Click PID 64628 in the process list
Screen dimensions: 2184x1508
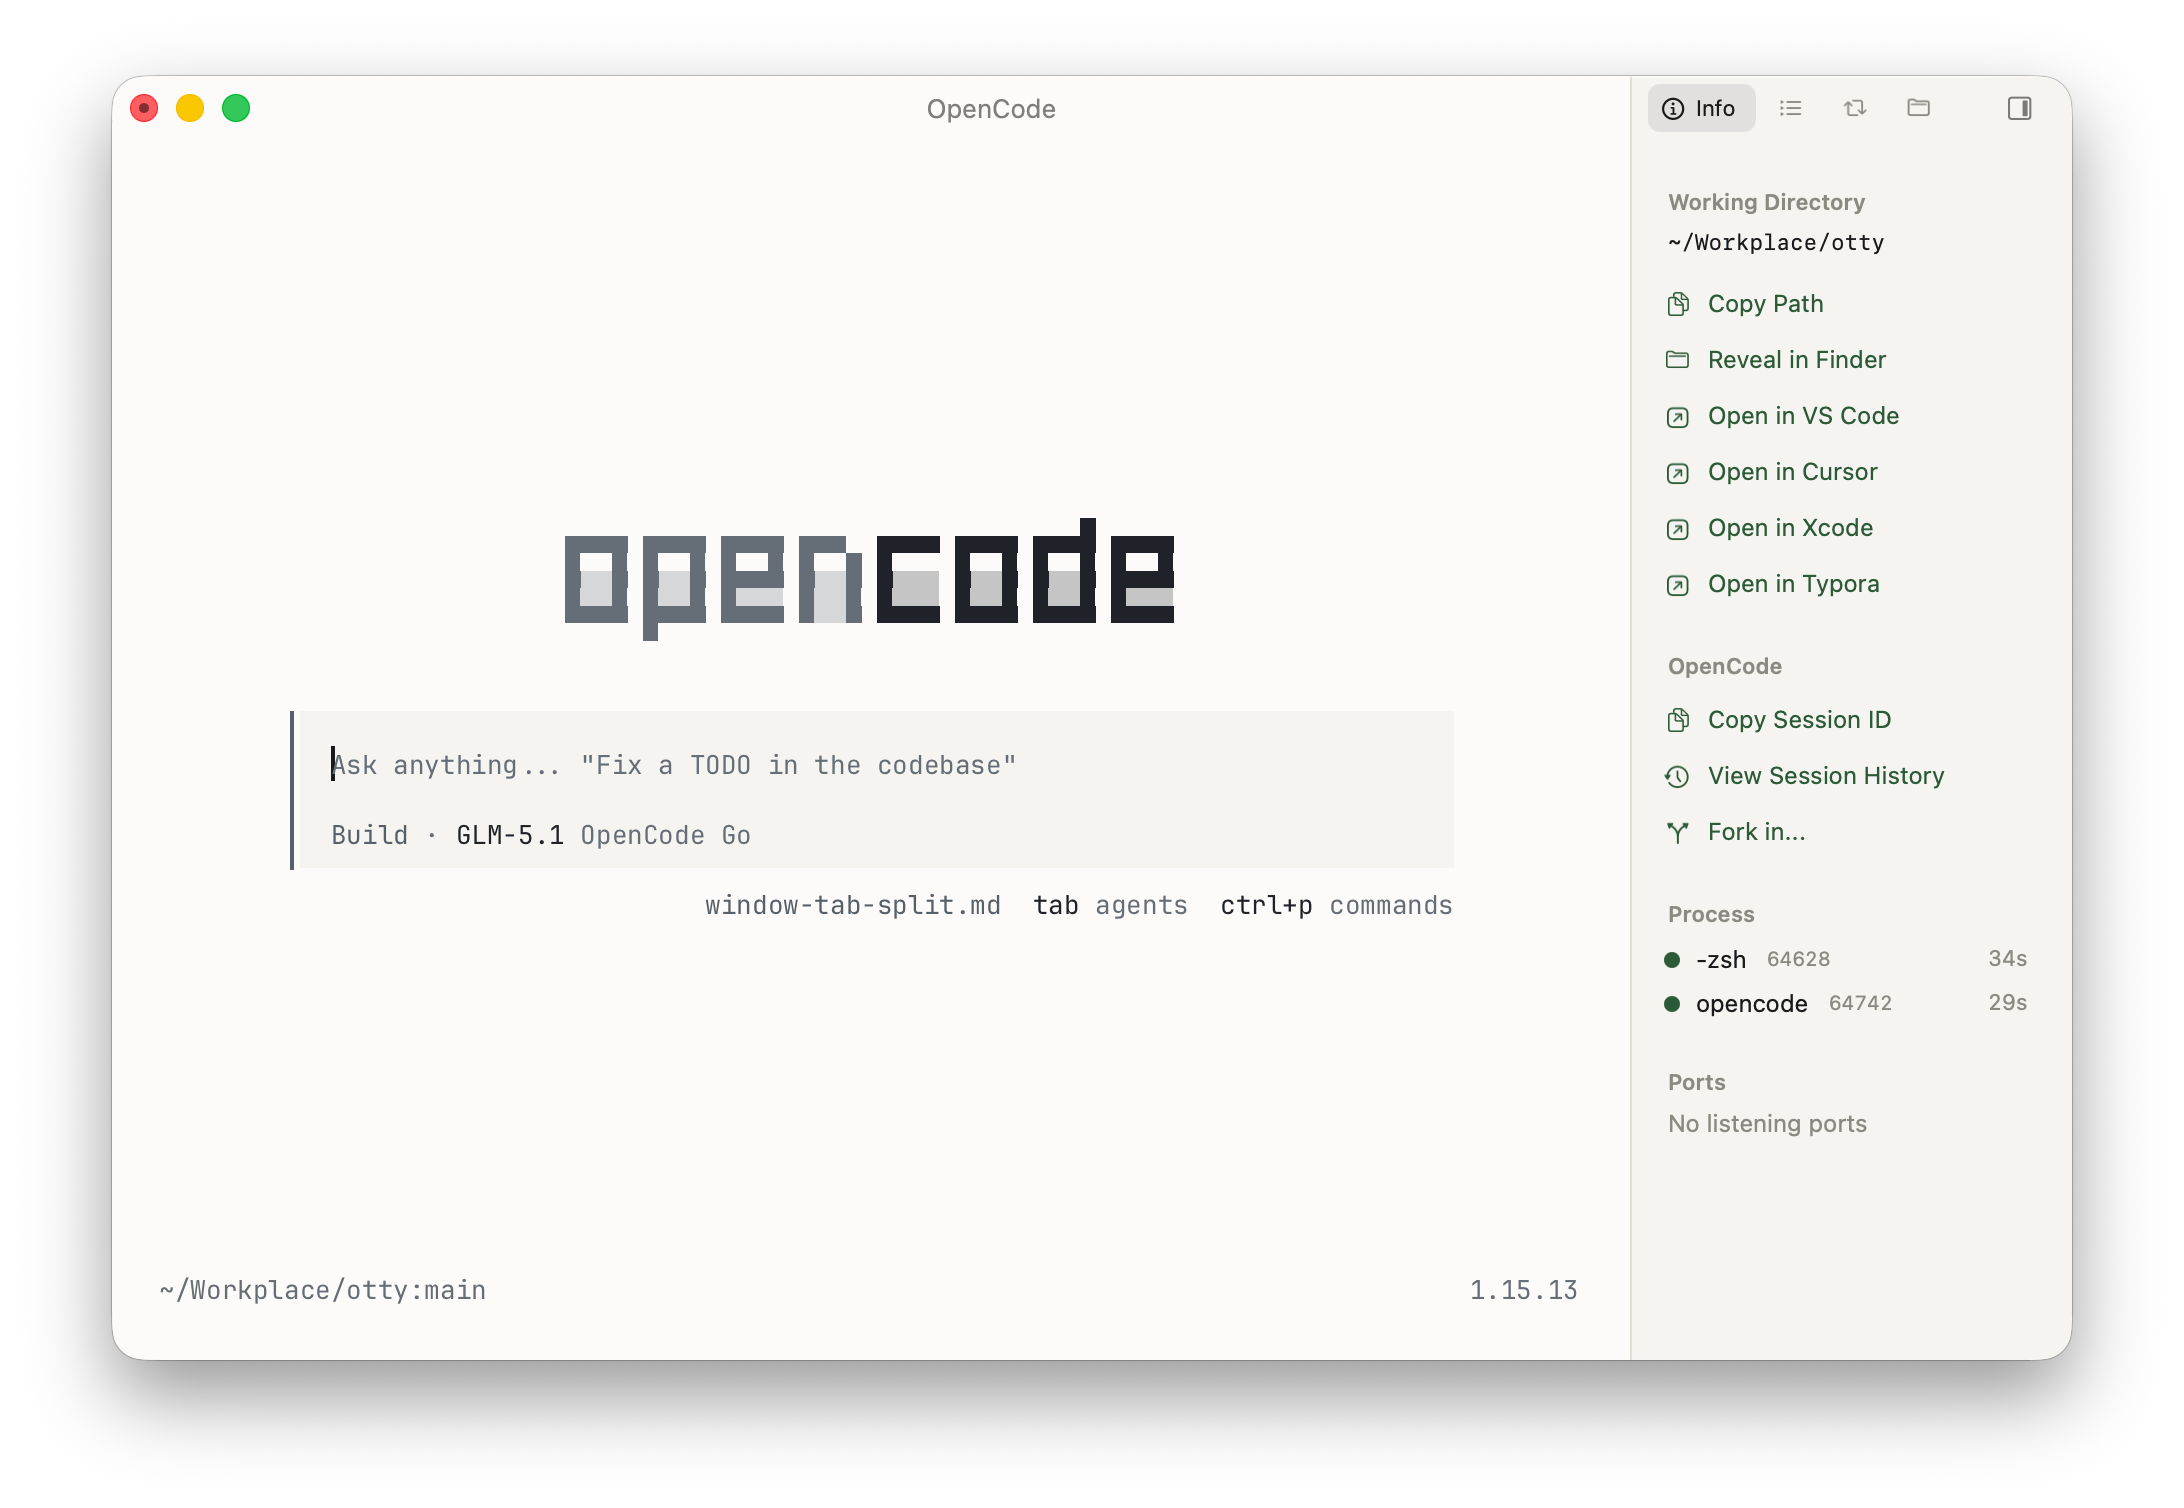point(1798,960)
